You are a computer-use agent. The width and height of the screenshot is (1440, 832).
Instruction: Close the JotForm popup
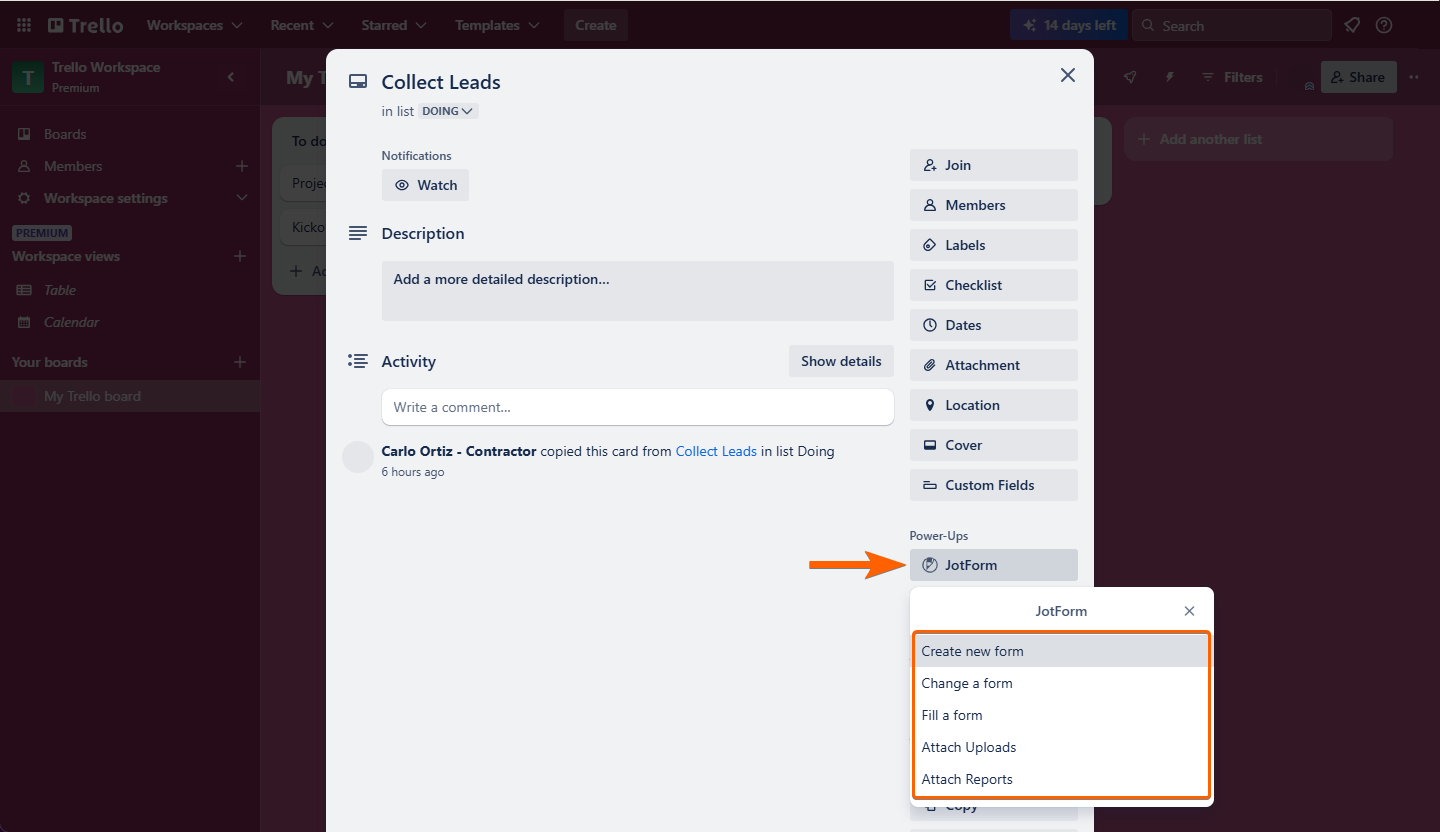coord(1189,611)
